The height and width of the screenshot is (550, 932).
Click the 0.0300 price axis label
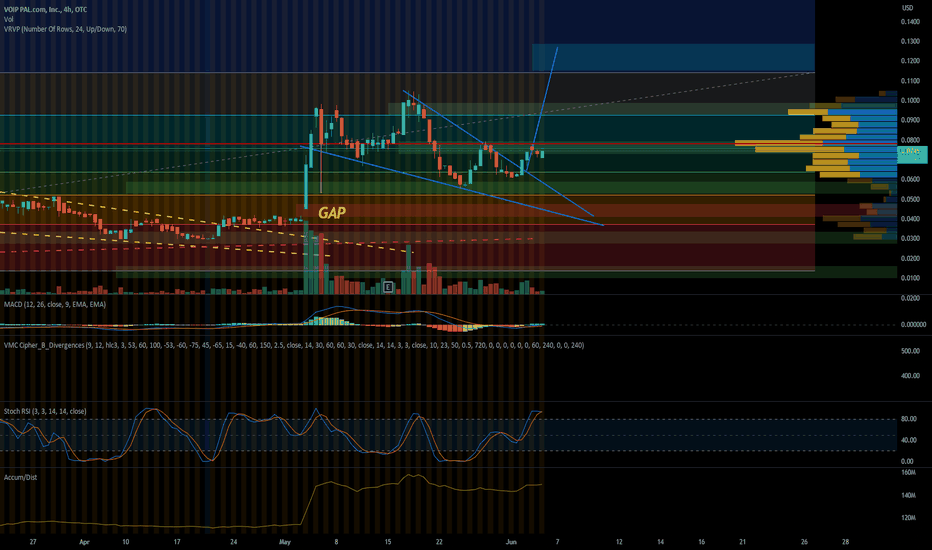[910, 238]
